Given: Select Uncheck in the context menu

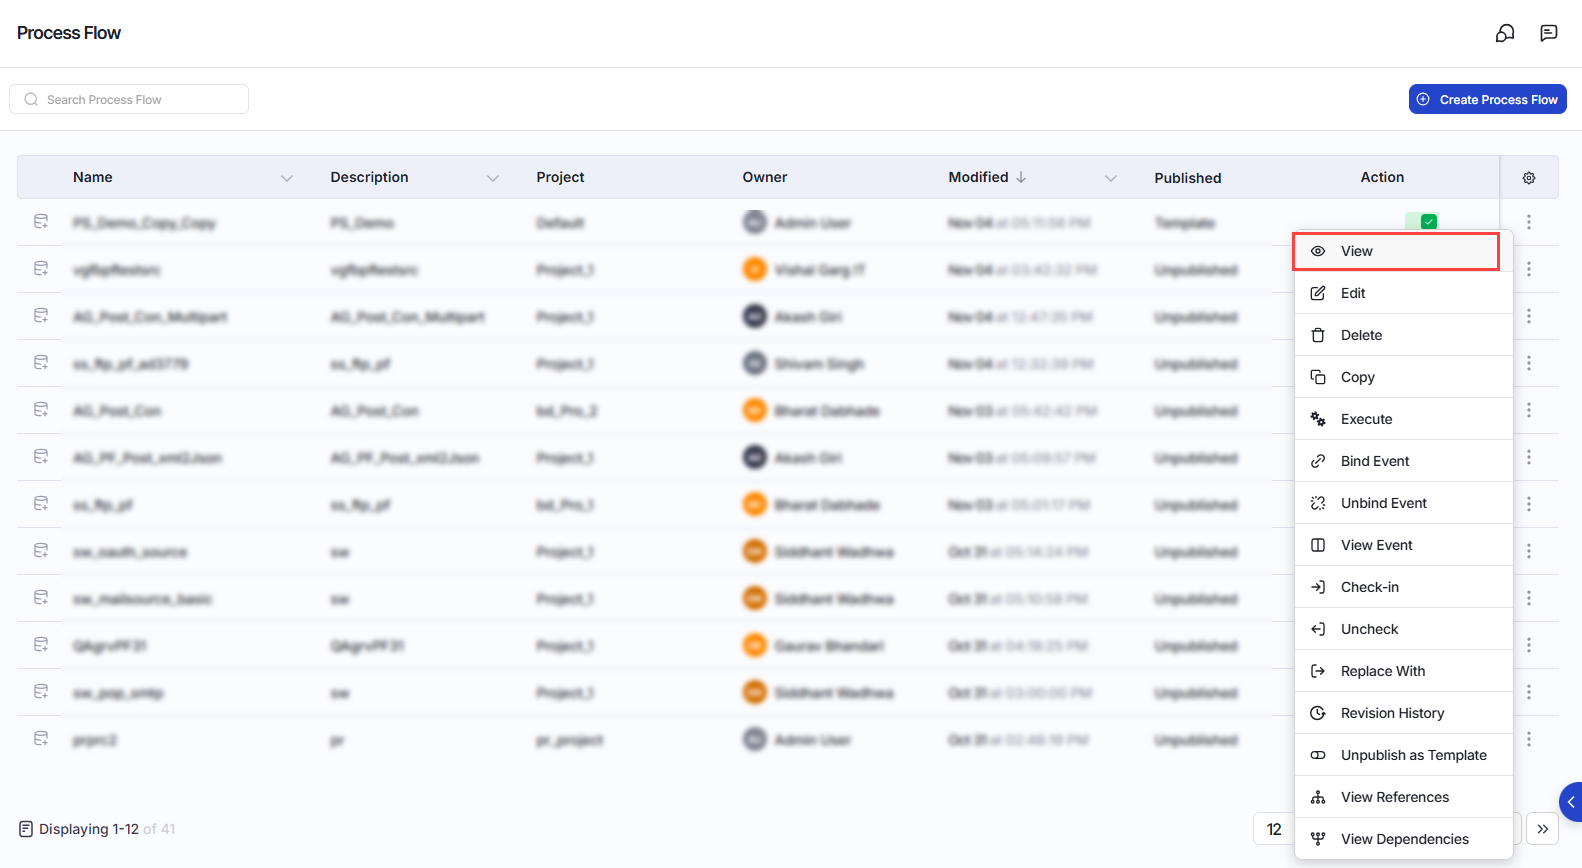Looking at the screenshot, I should click(x=1404, y=629).
